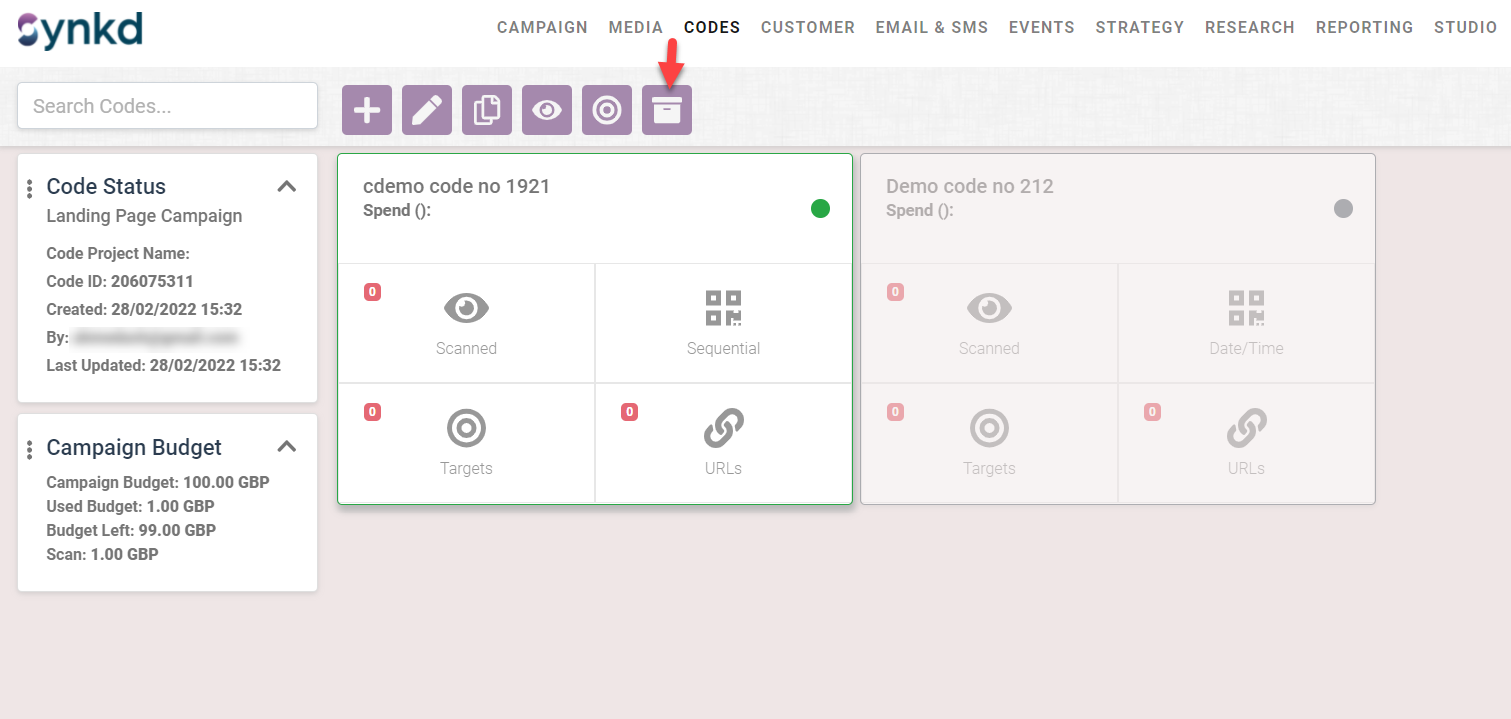
Task: Open the Campaign menu item
Action: coord(542,27)
